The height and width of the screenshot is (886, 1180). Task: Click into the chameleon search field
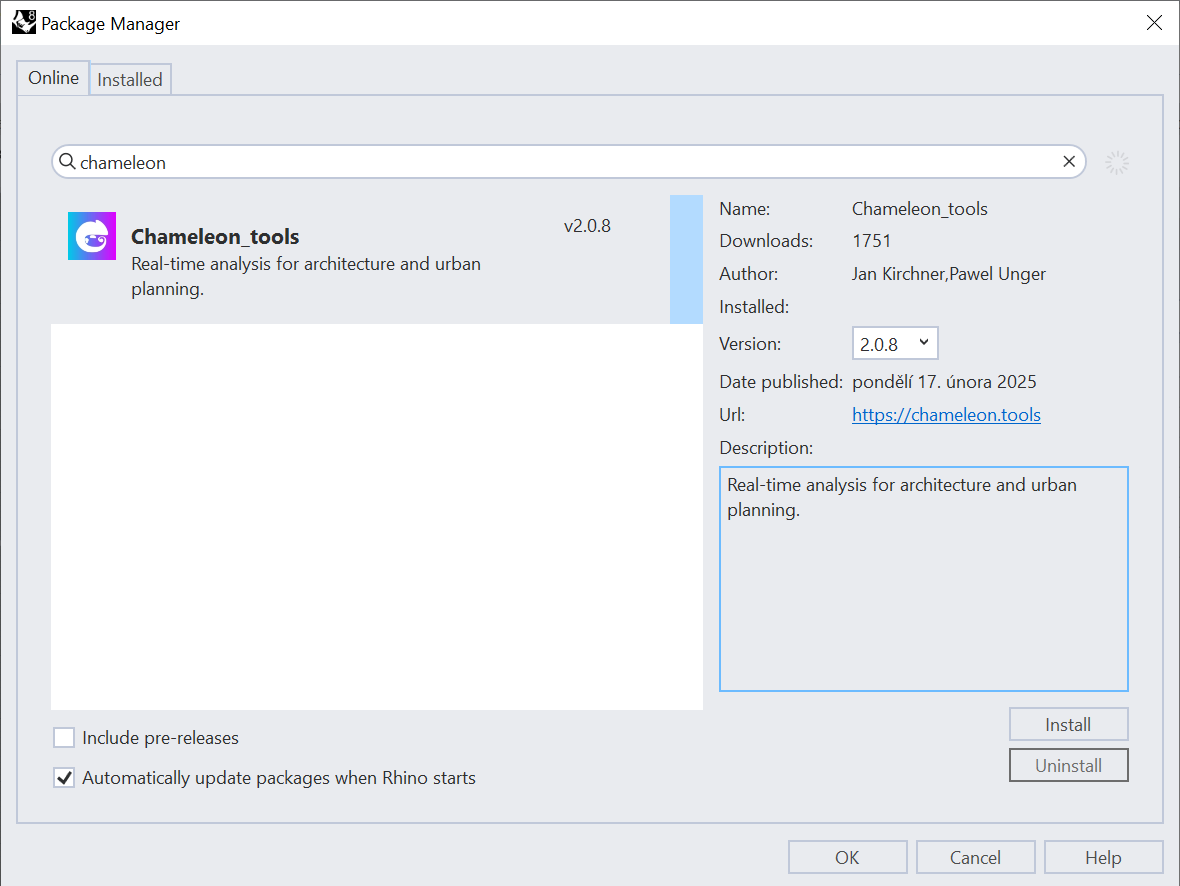click(x=560, y=162)
